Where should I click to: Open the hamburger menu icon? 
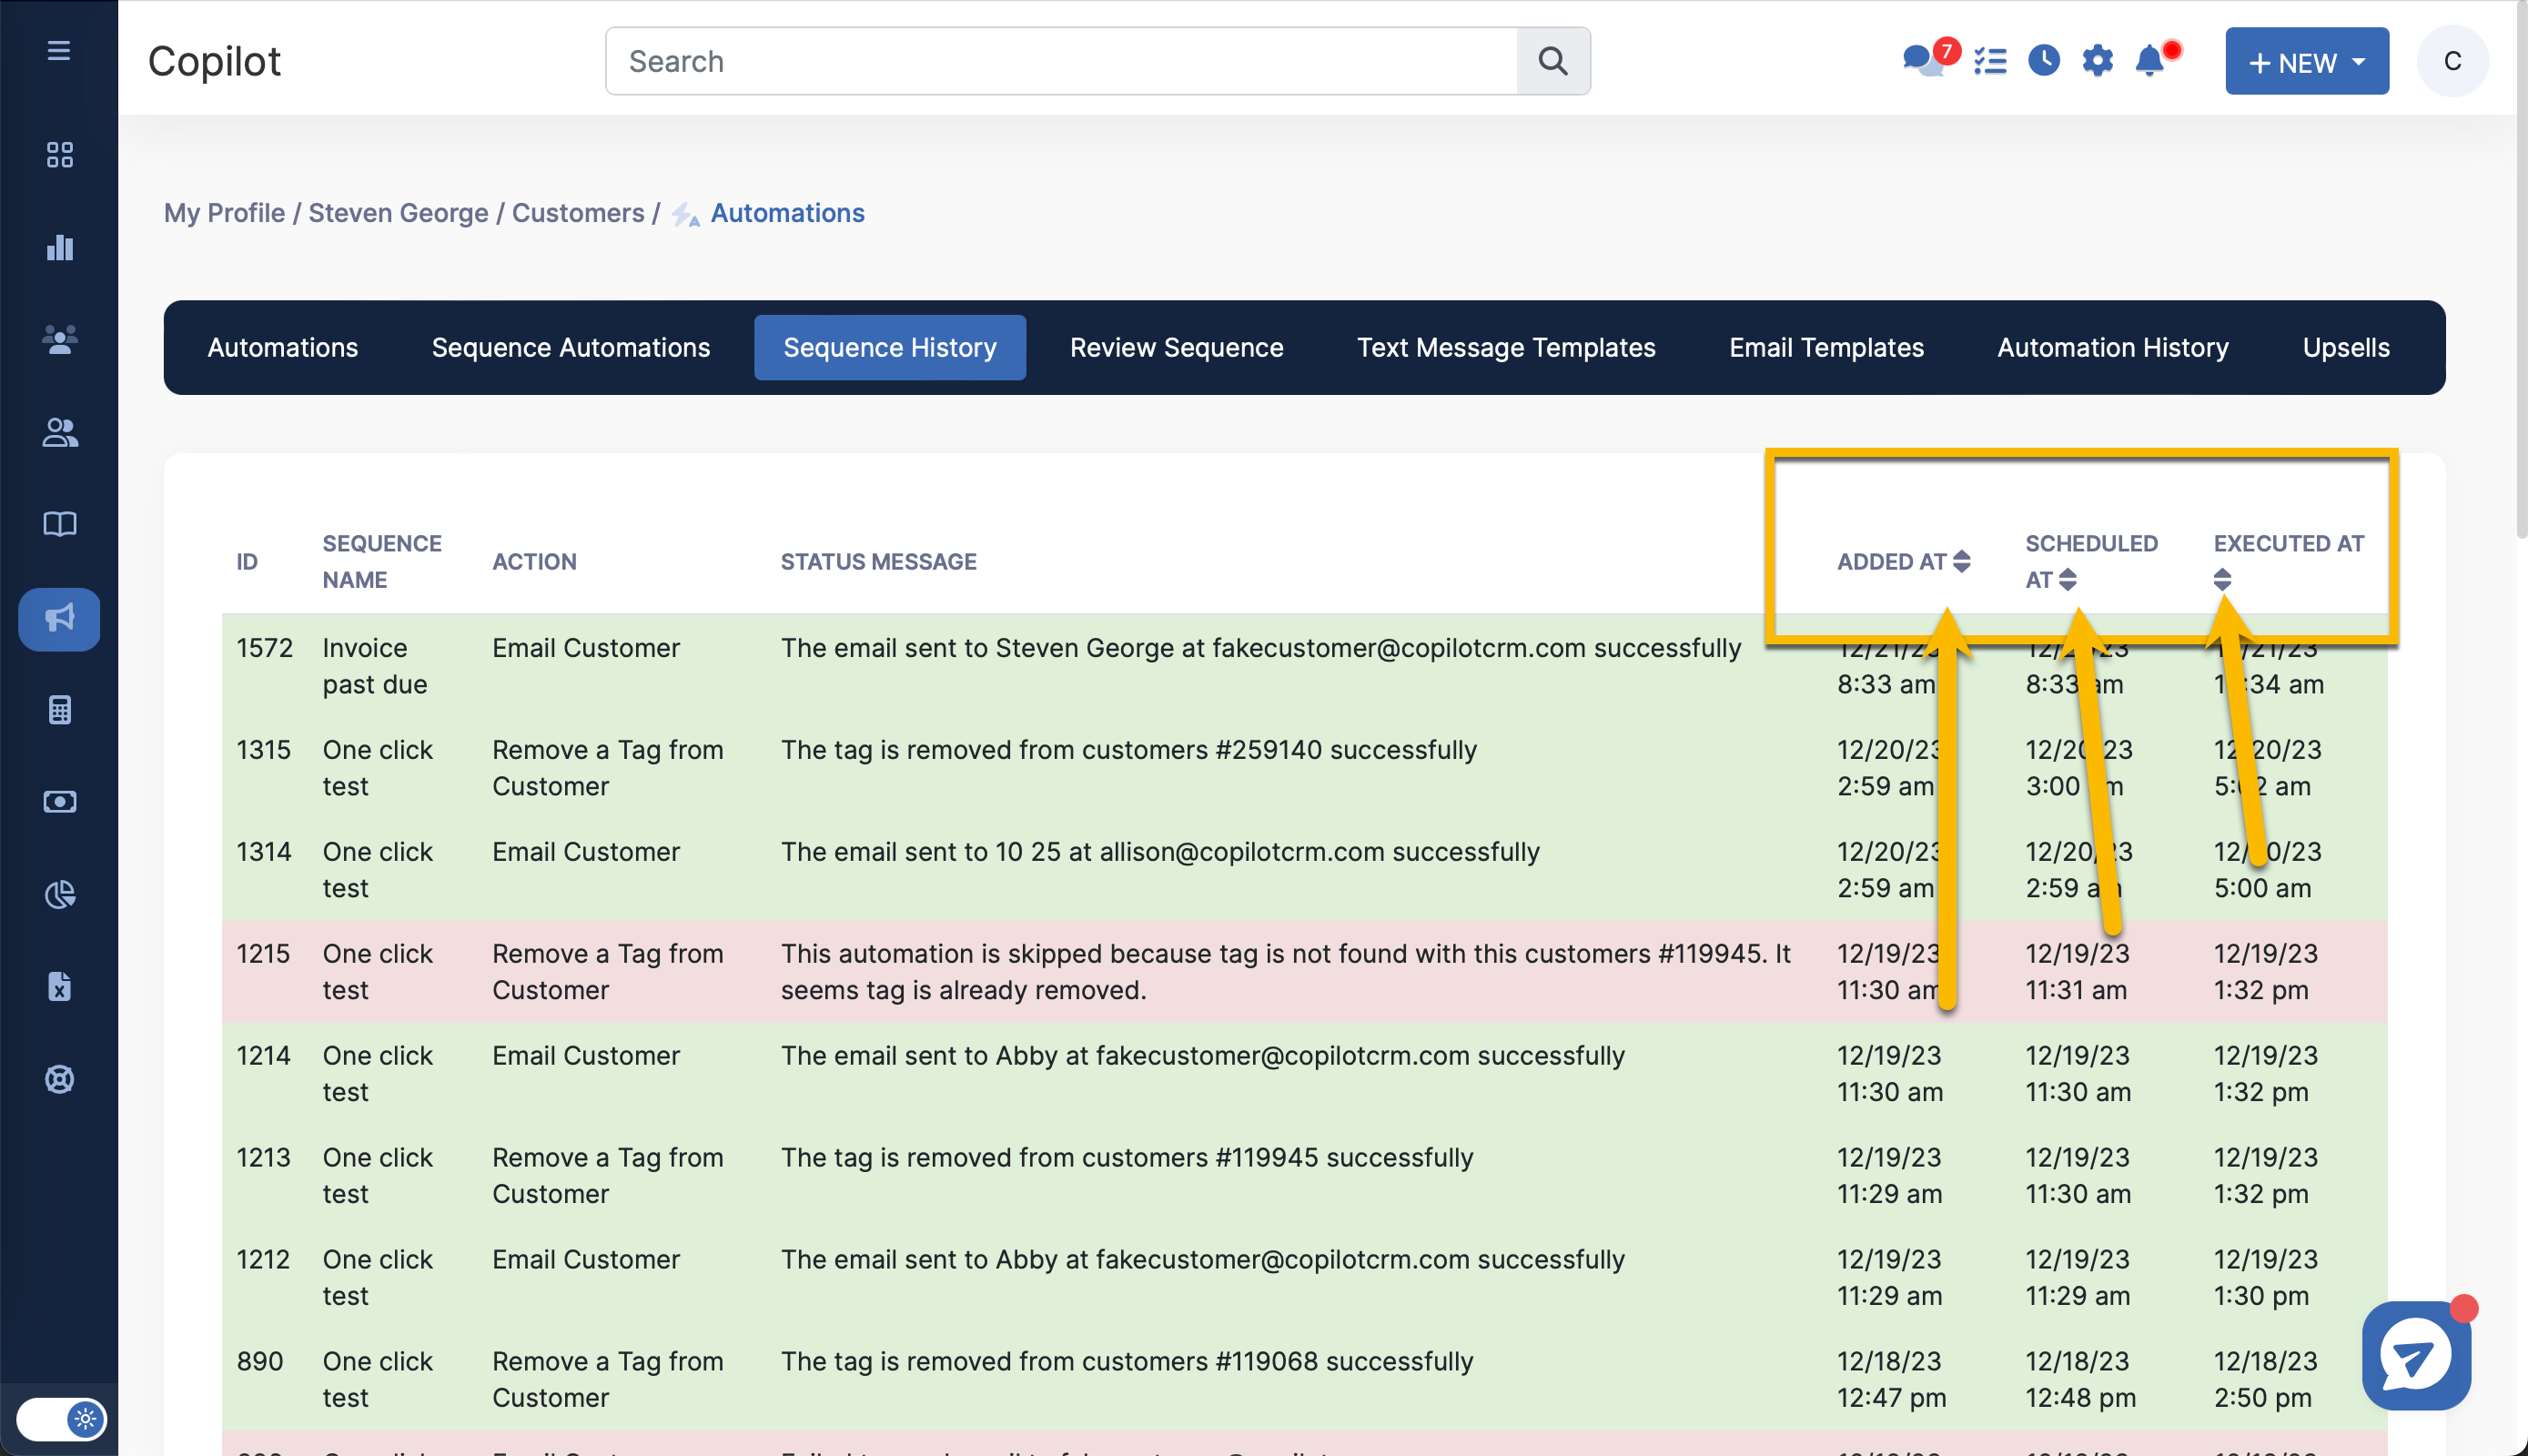(59, 50)
